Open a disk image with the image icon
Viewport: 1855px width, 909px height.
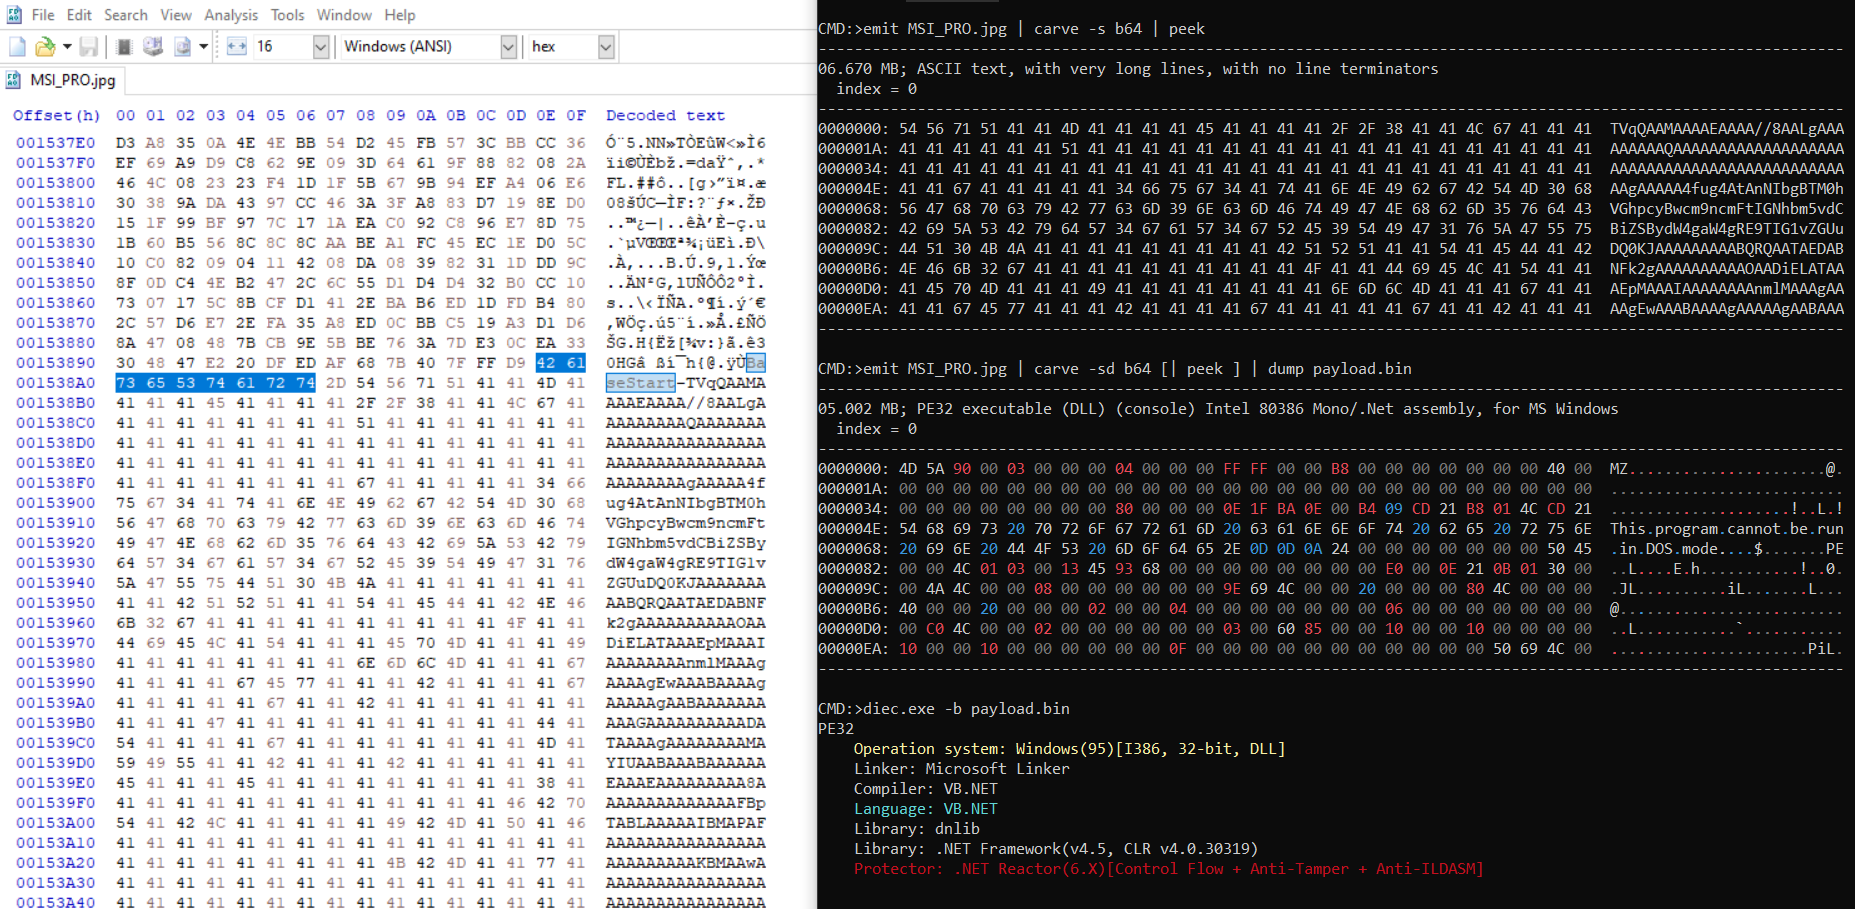182,46
